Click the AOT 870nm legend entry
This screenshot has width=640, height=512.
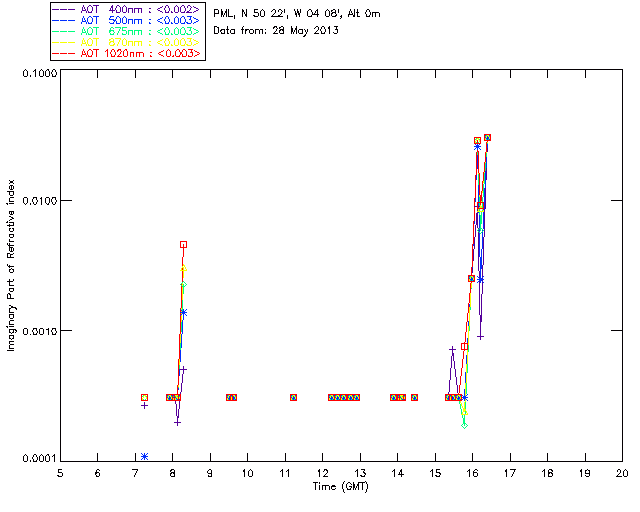click(x=127, y=42)
